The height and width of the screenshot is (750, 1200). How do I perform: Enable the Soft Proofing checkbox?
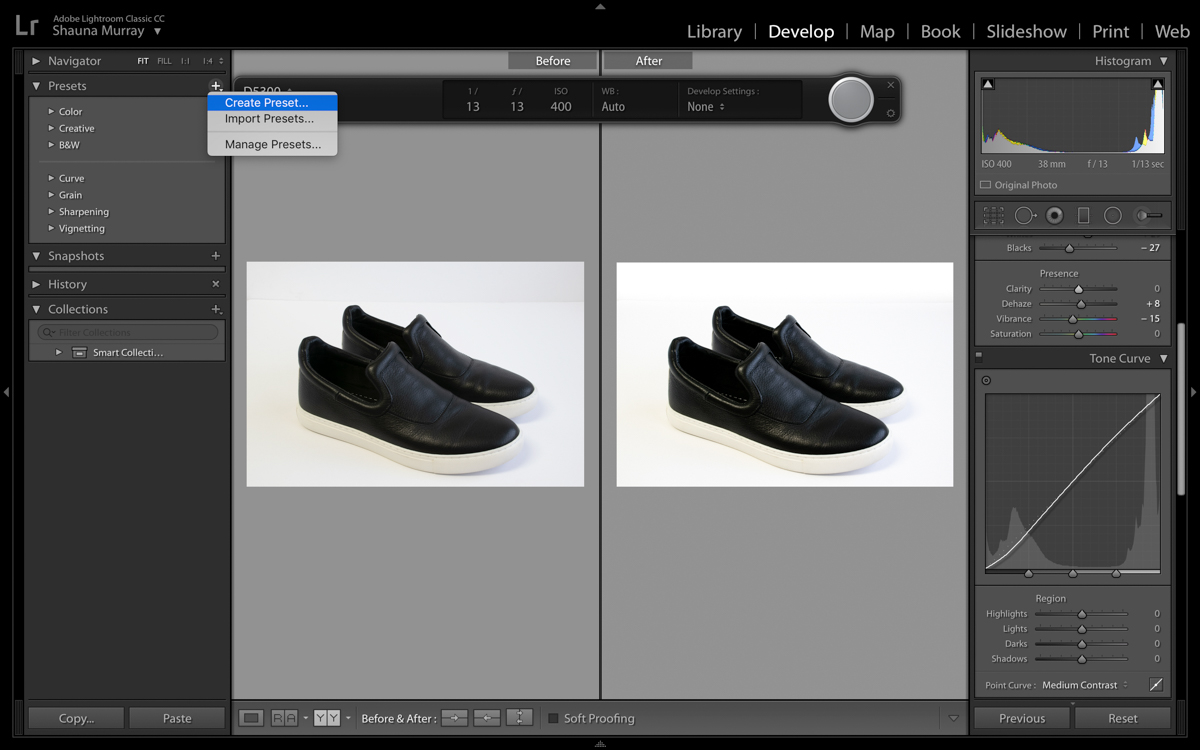tap(553, 718)
